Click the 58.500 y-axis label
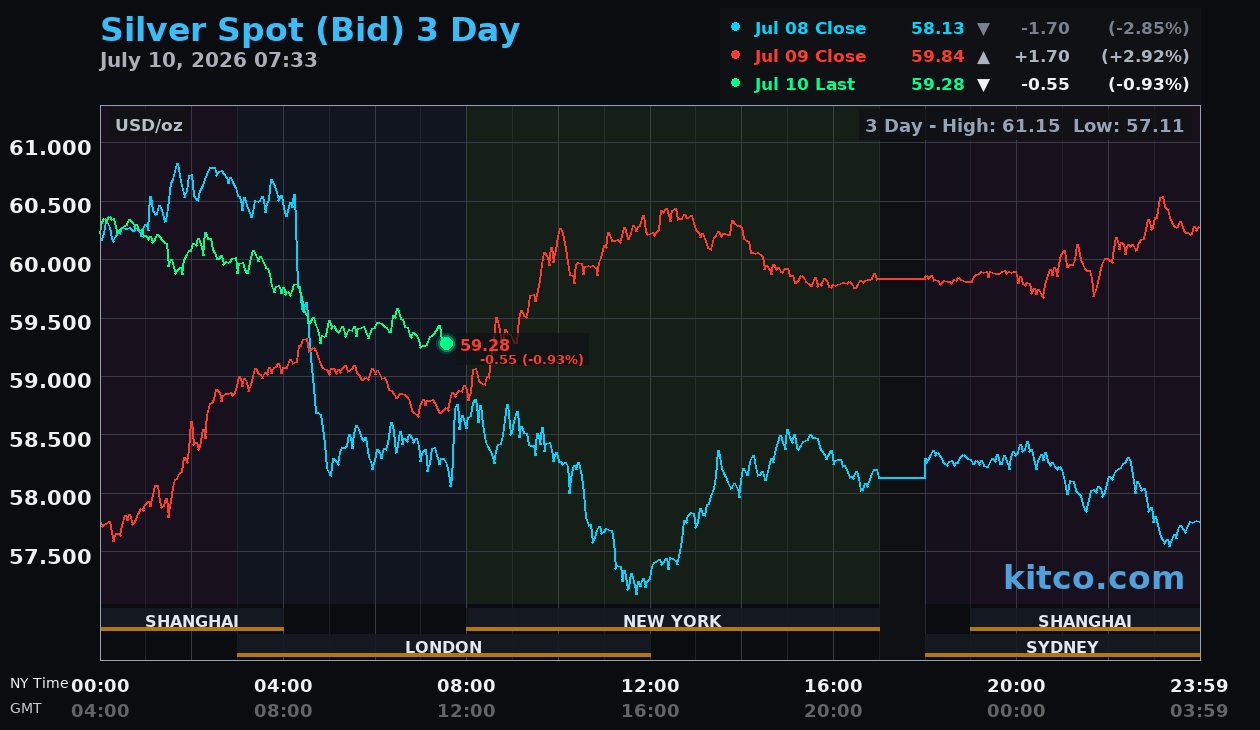1260x730 pixels. [50, 438]
